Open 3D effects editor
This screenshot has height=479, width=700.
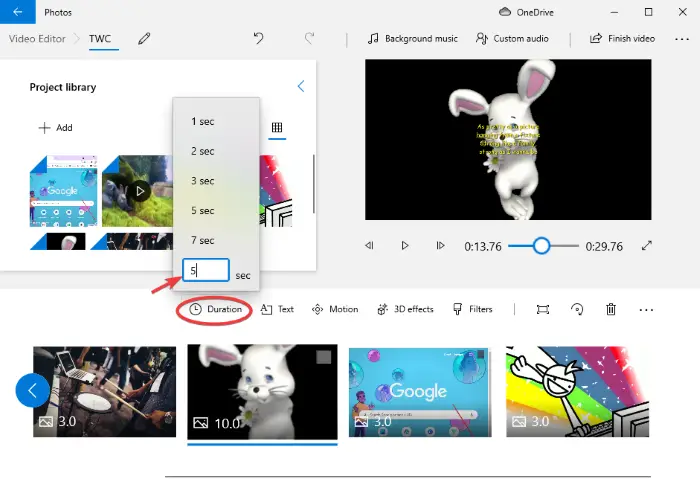[405, 309]
